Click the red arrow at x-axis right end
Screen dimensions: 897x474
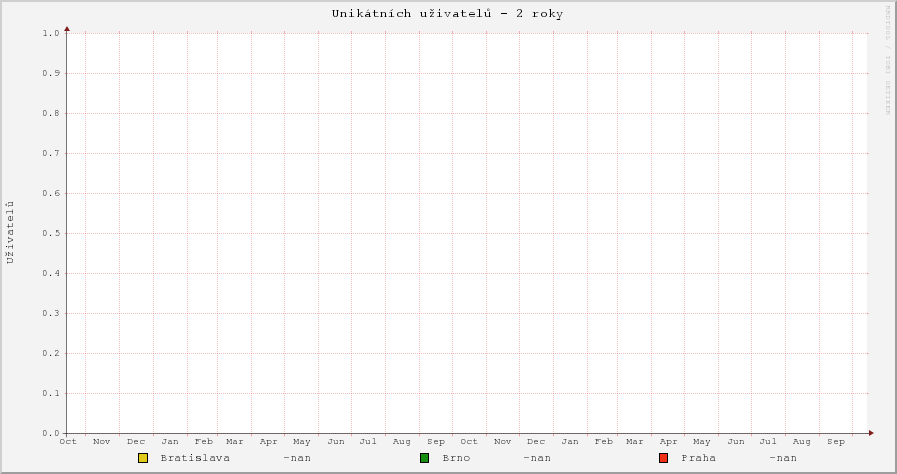click(x=871, y=433)
